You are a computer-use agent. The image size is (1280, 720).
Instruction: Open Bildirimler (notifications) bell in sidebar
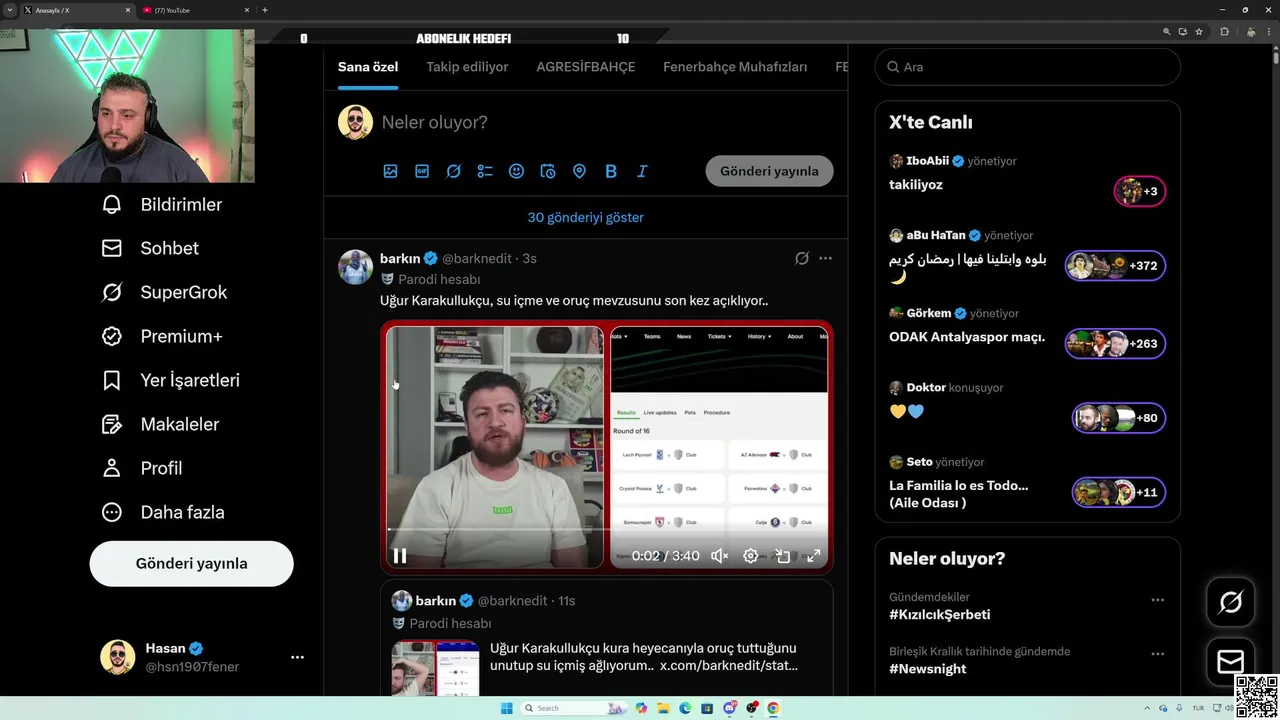(162, 205)
